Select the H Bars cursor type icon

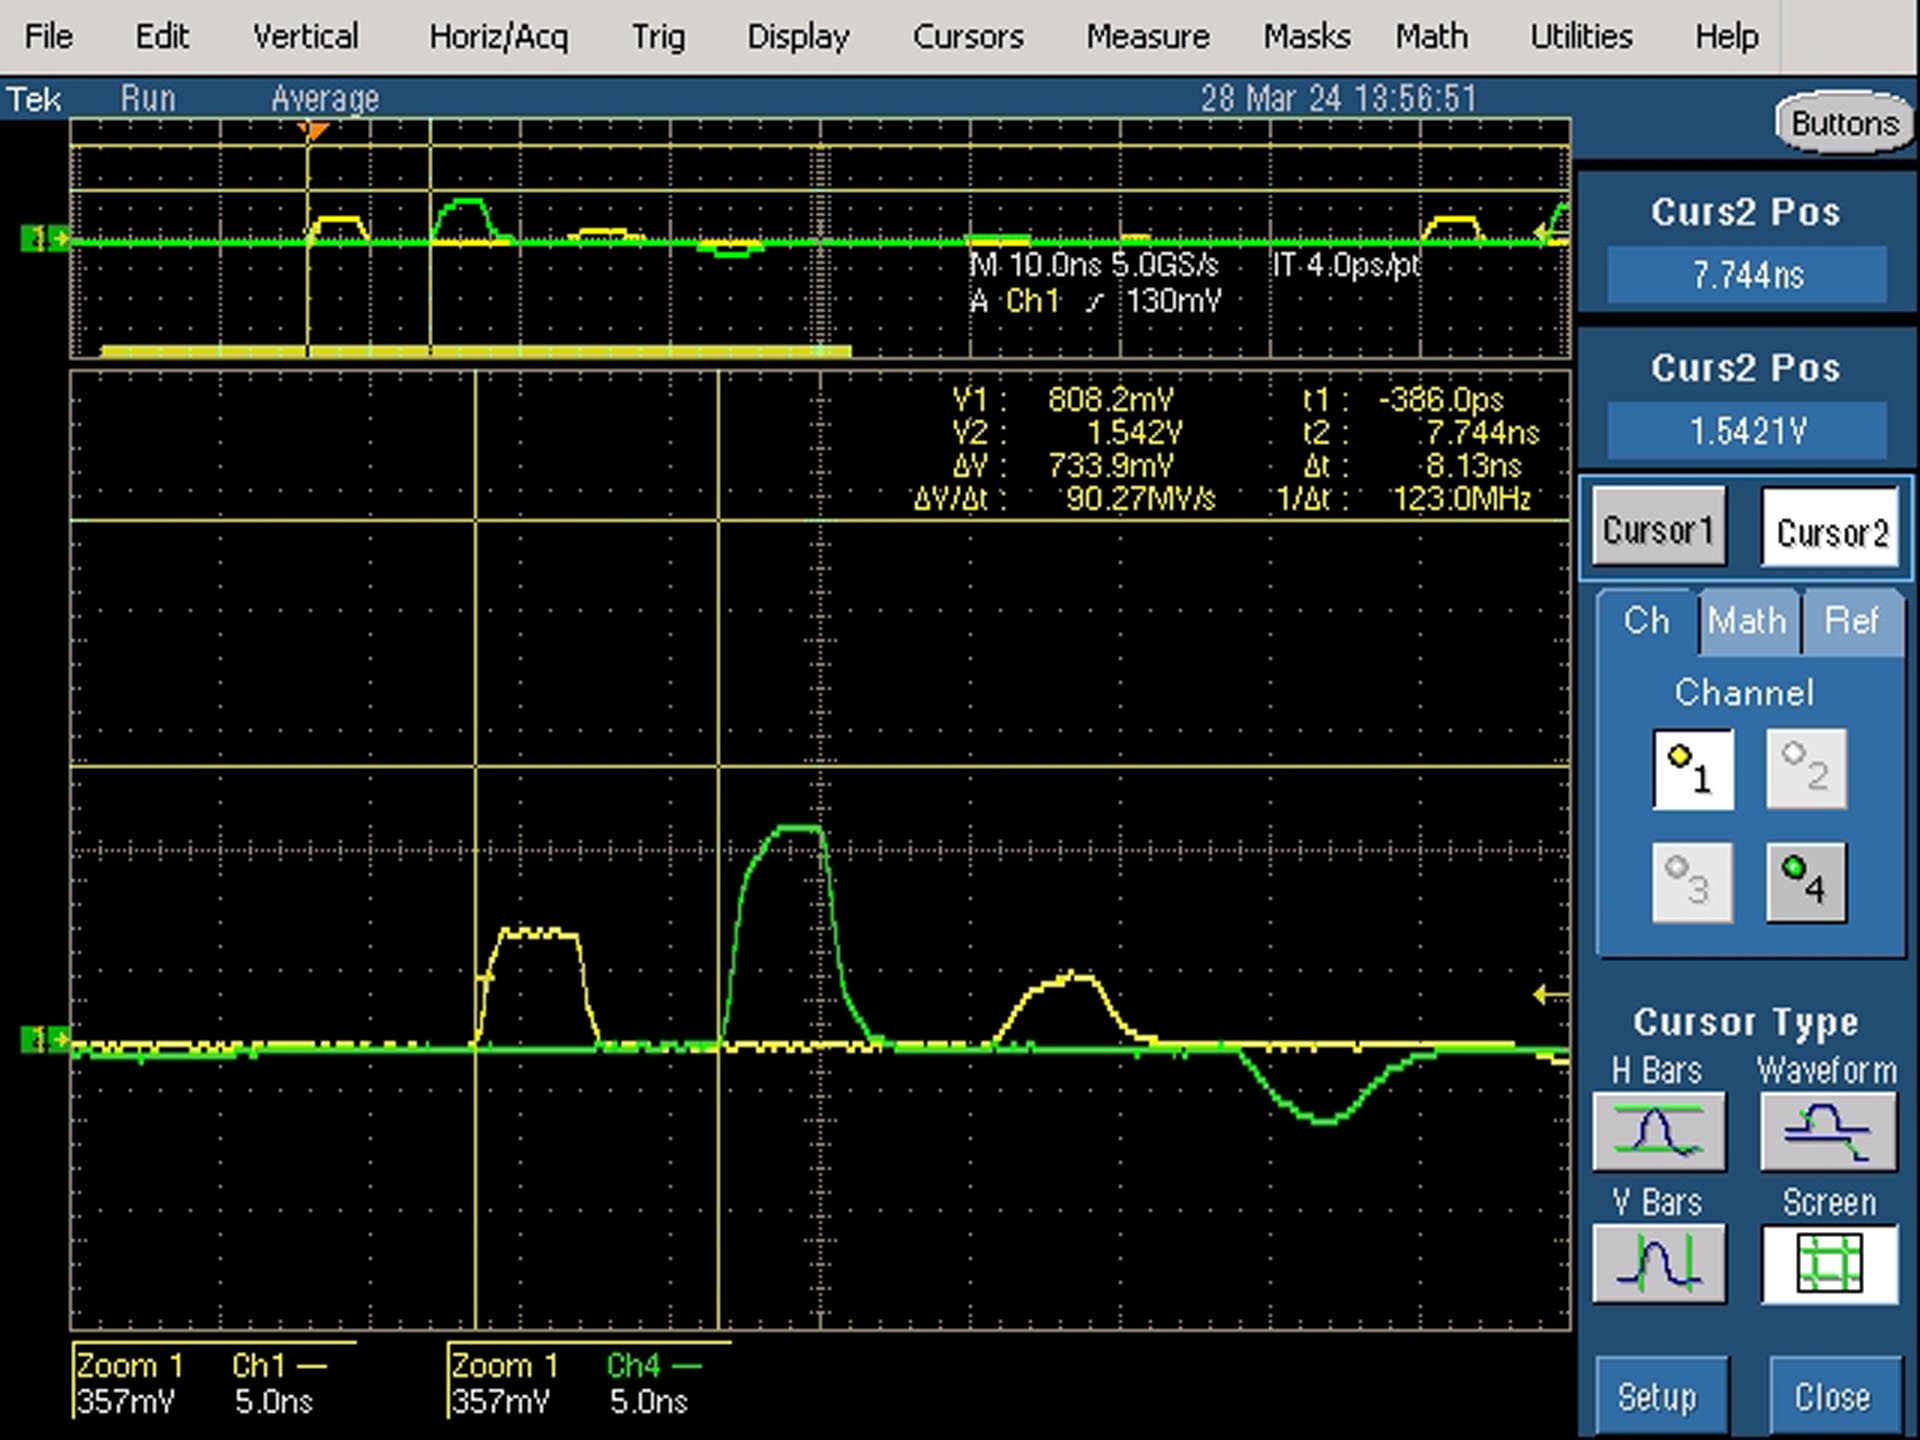pyautogui.click(x=1659, y=1131)
